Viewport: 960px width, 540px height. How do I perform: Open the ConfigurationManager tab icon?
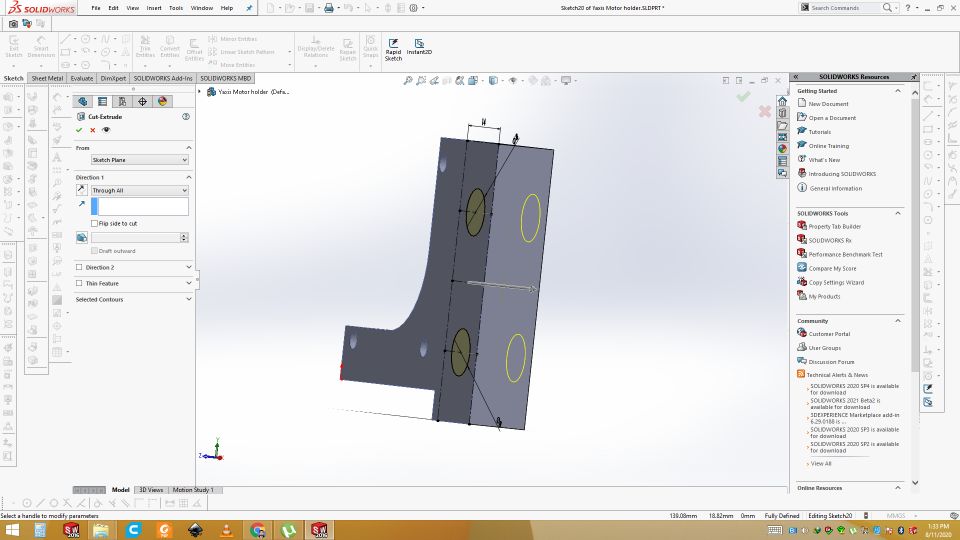tap(122, 101)
